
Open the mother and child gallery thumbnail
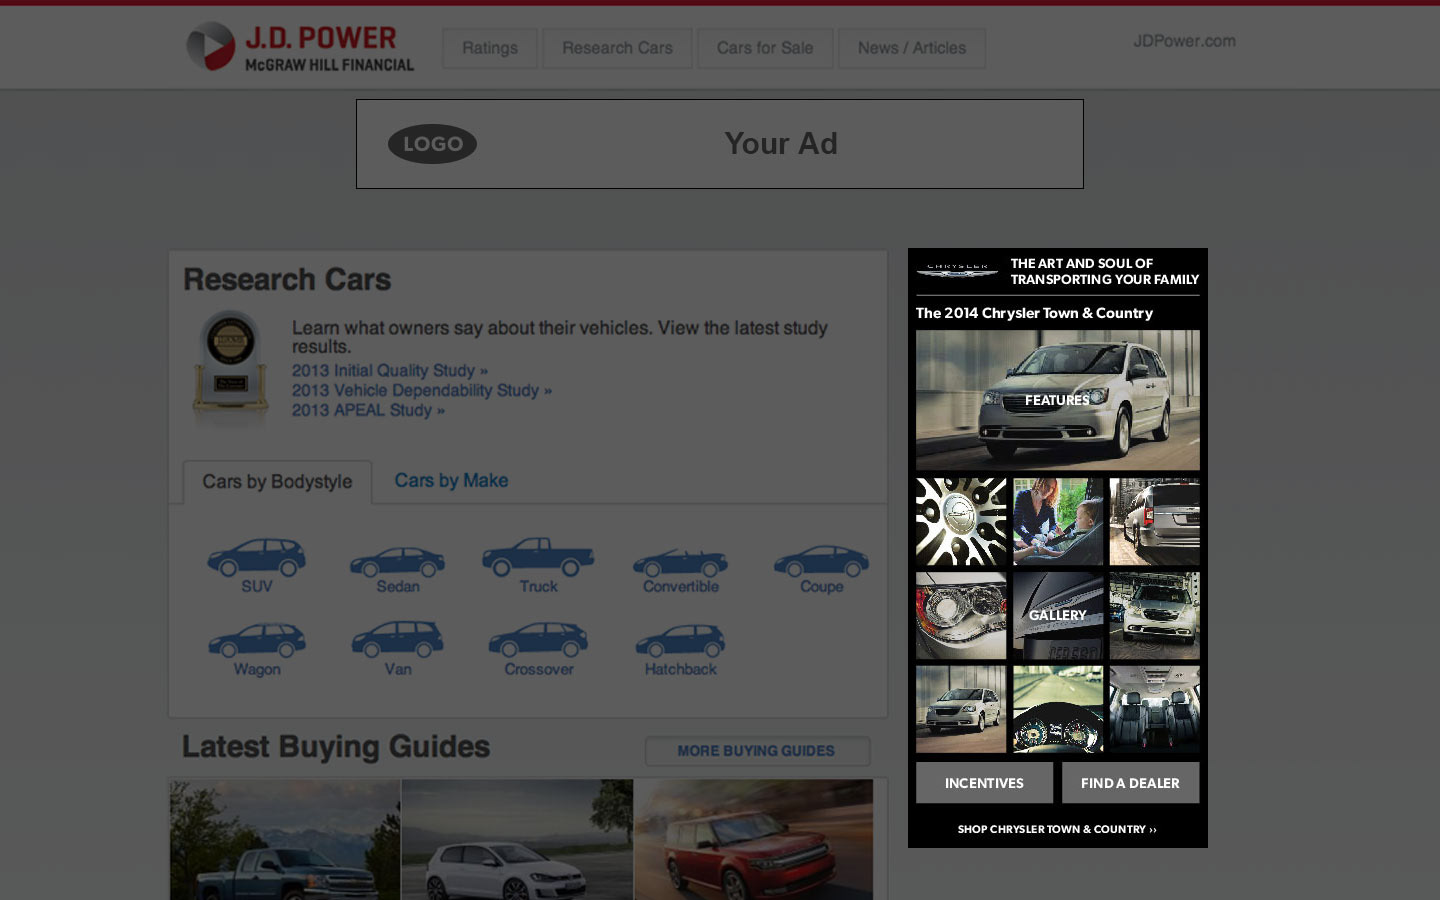pyautogui.click(x=1058, y=521)
